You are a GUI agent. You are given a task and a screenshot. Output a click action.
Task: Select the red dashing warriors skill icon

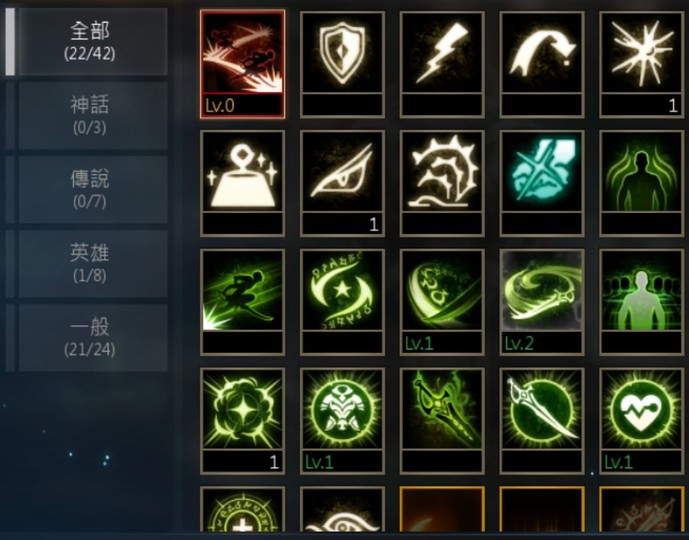(x=243, y=64)
